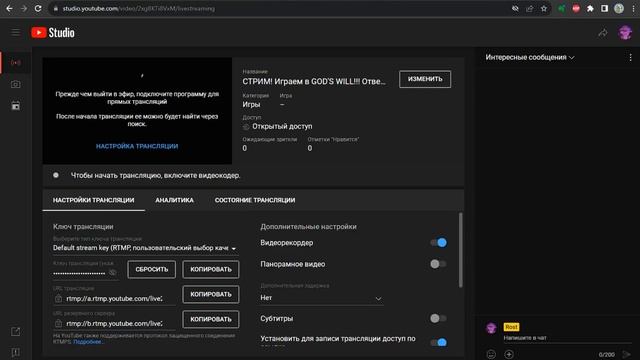Open the НАСТРОЙКА ТРАНСЛЯЦИИ link
The height and width of the screenshot is (360, 640).
137,146
